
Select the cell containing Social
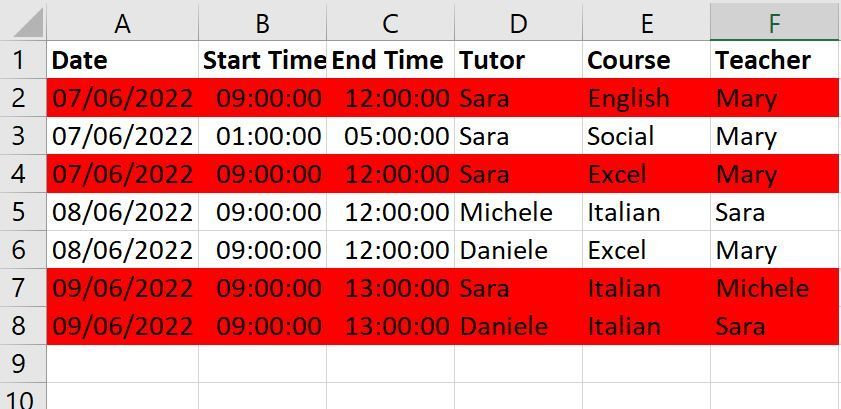click(x=646, y=136)
